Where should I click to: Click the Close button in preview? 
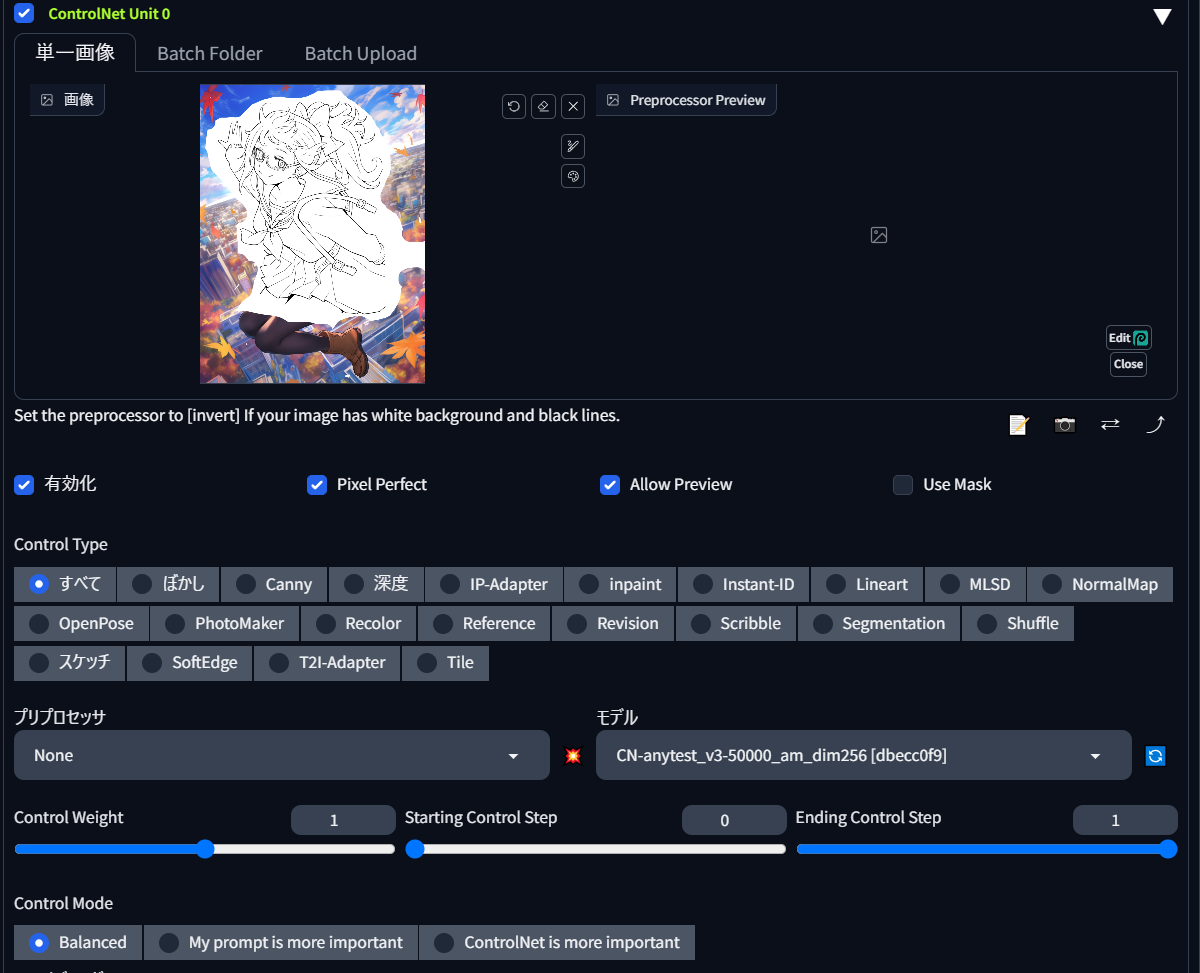point(1128,364)
